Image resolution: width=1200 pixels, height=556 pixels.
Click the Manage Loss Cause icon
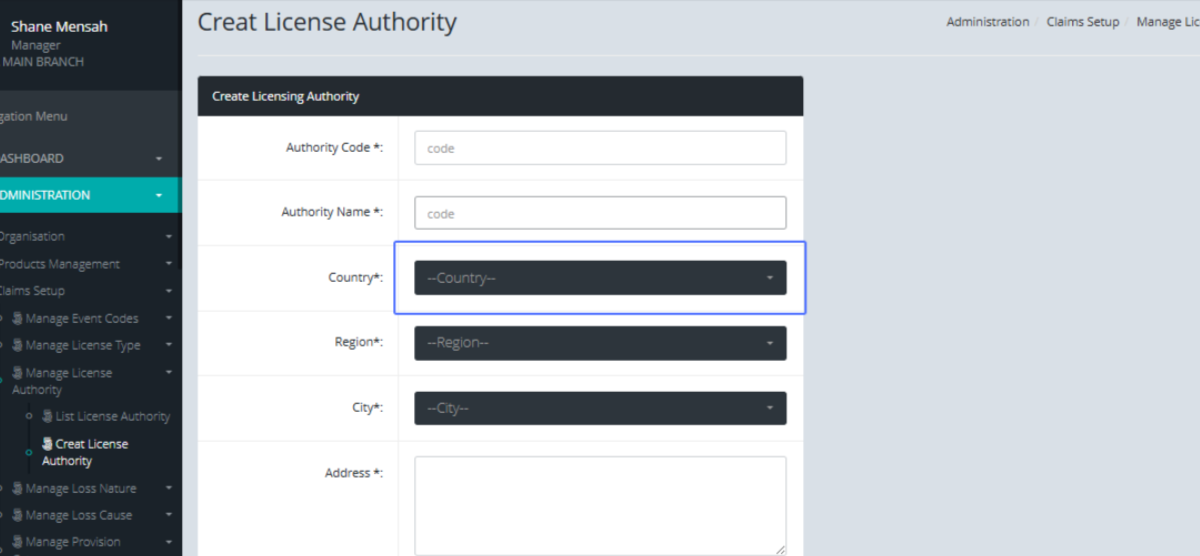tap(17, 515)
